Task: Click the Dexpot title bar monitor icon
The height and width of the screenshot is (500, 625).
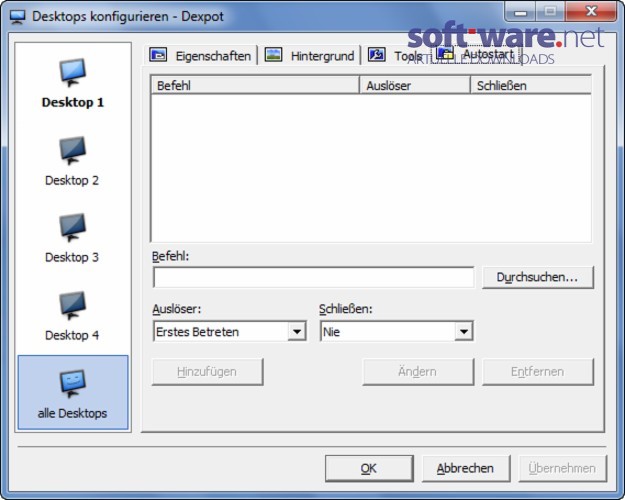Action: click(x=18, y=17)
